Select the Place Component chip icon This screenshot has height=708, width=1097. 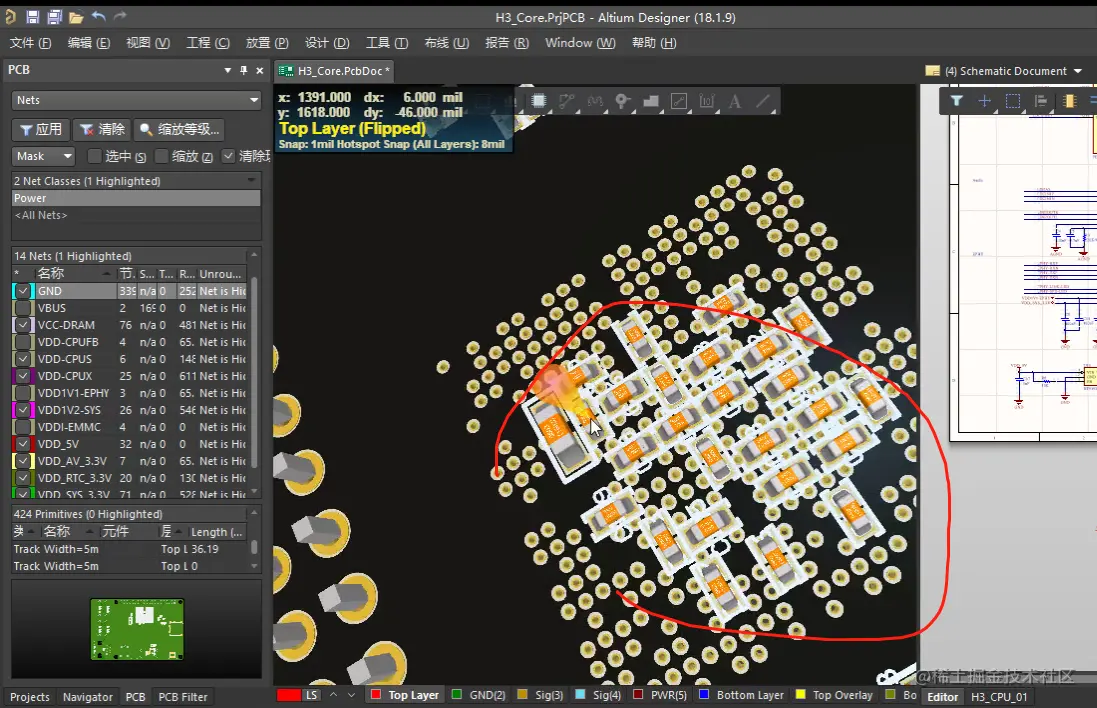(x=539, y=101)
